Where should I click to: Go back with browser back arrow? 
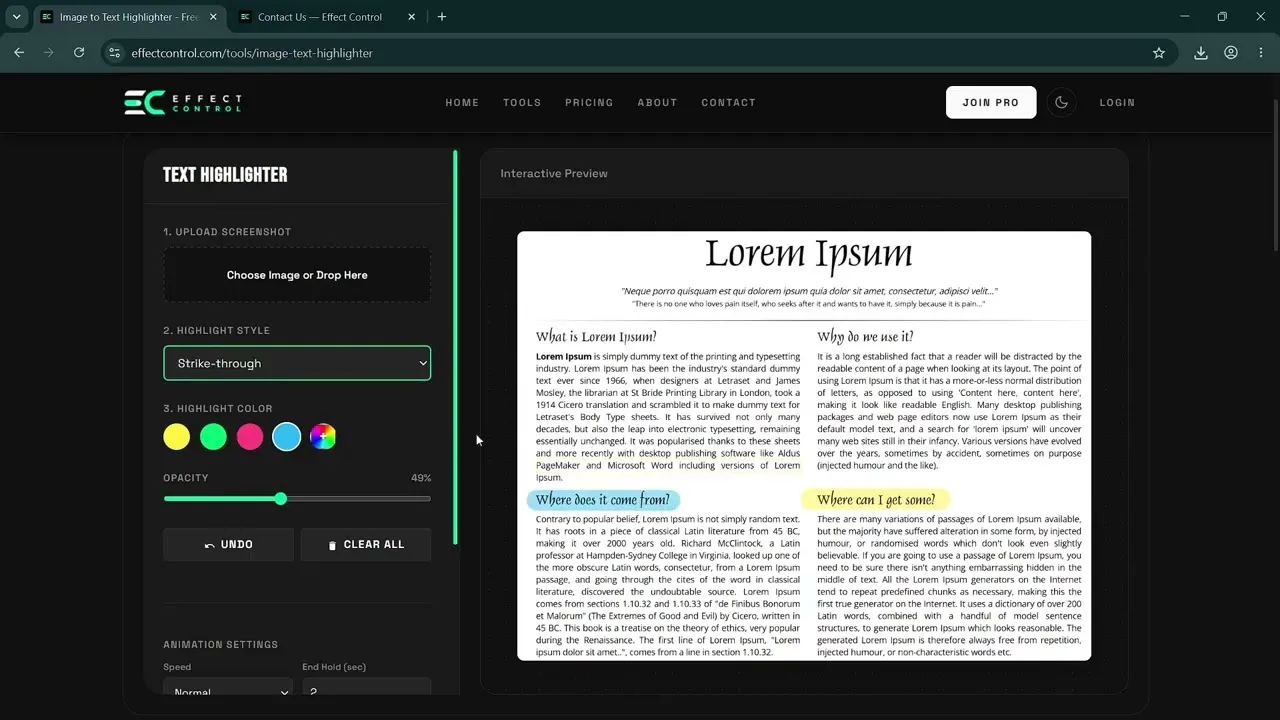tap(19, 53)
